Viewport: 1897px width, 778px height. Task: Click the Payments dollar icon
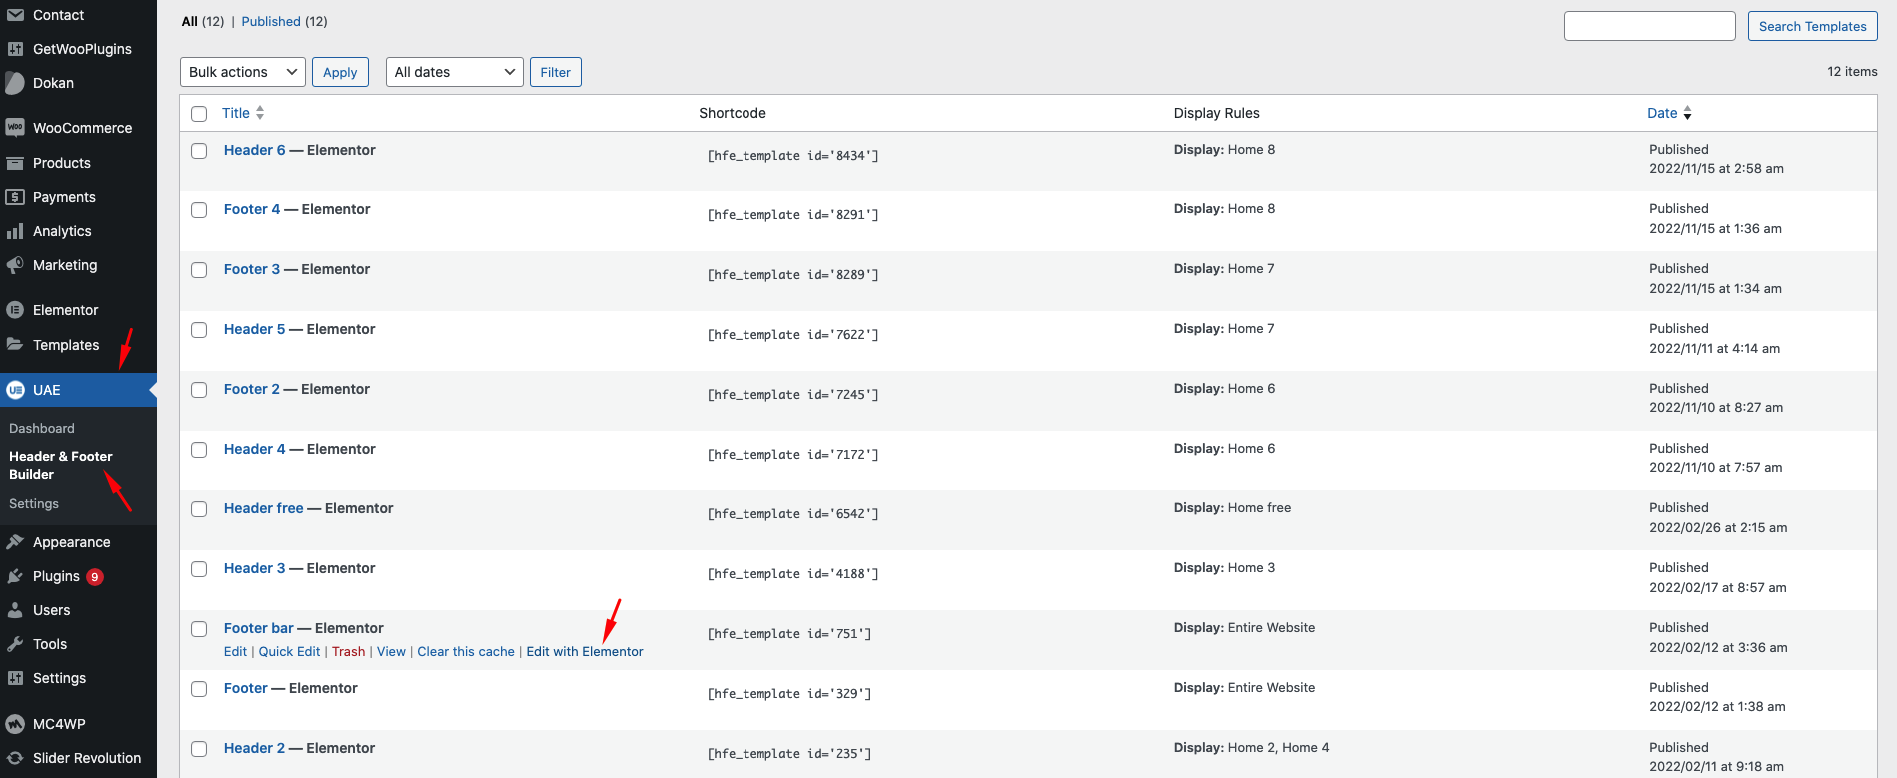point(15,197)
